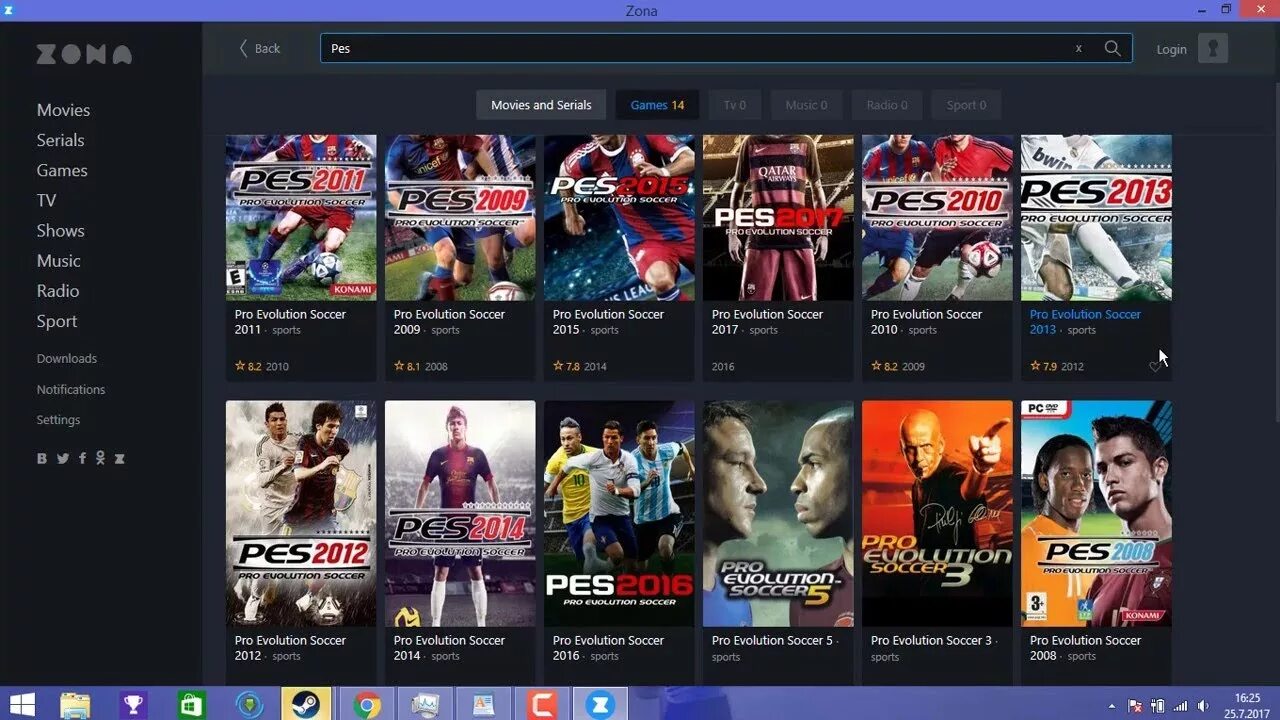
Task: Open Movies in the sidebar
Action: pyautogui.click(x=63, y=110)
